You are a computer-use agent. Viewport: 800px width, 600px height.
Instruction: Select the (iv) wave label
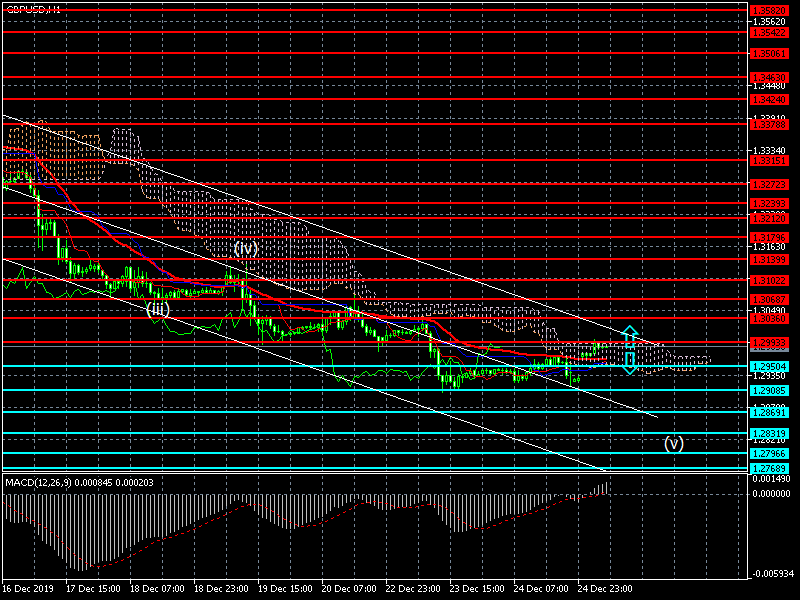pyautogui.click(x=246, y=248)
